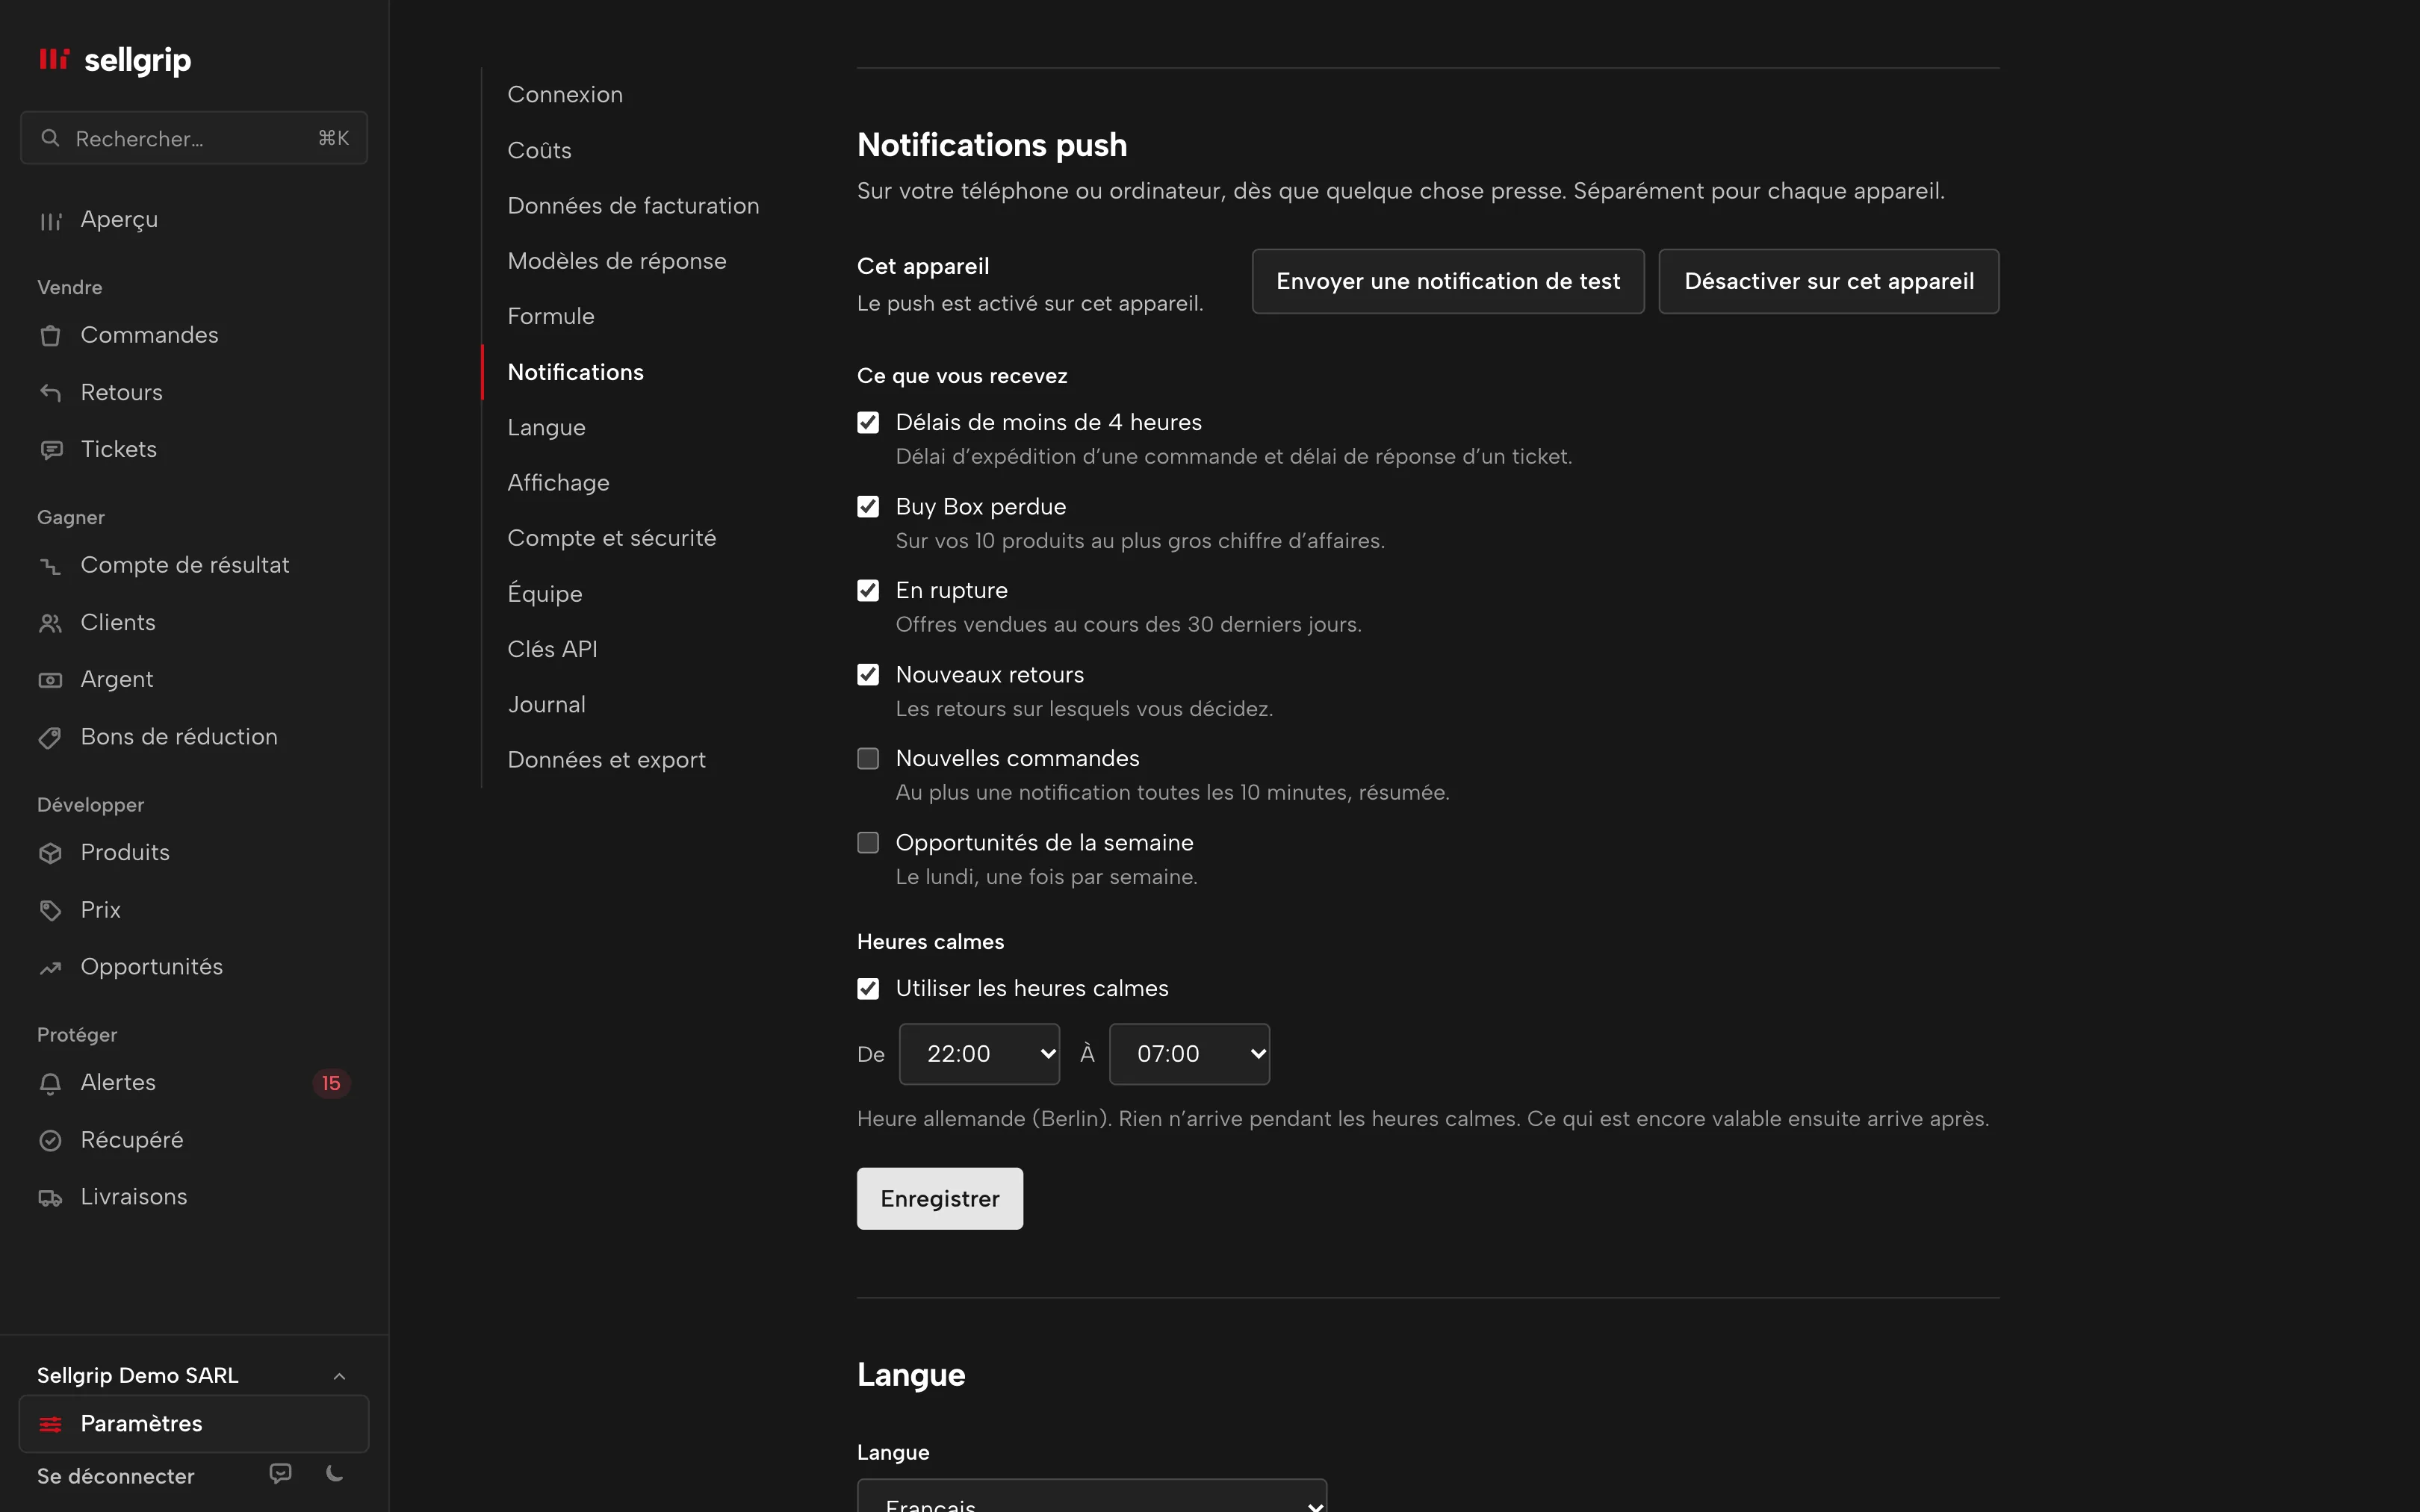
Task: Click the Récupéré checkmark circle icon
Action: tap(50, 1140)
